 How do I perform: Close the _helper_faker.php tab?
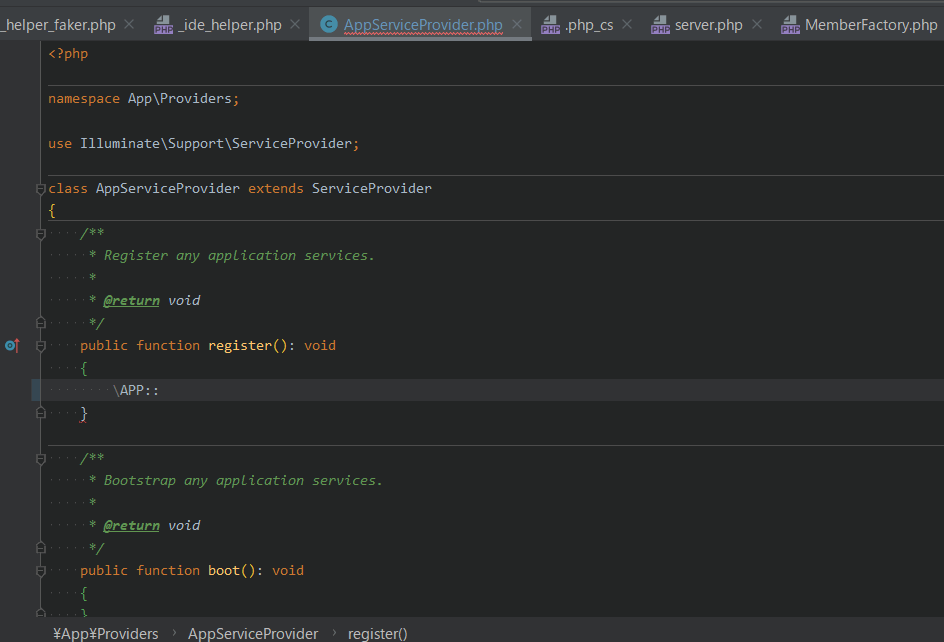click(129, 25)
